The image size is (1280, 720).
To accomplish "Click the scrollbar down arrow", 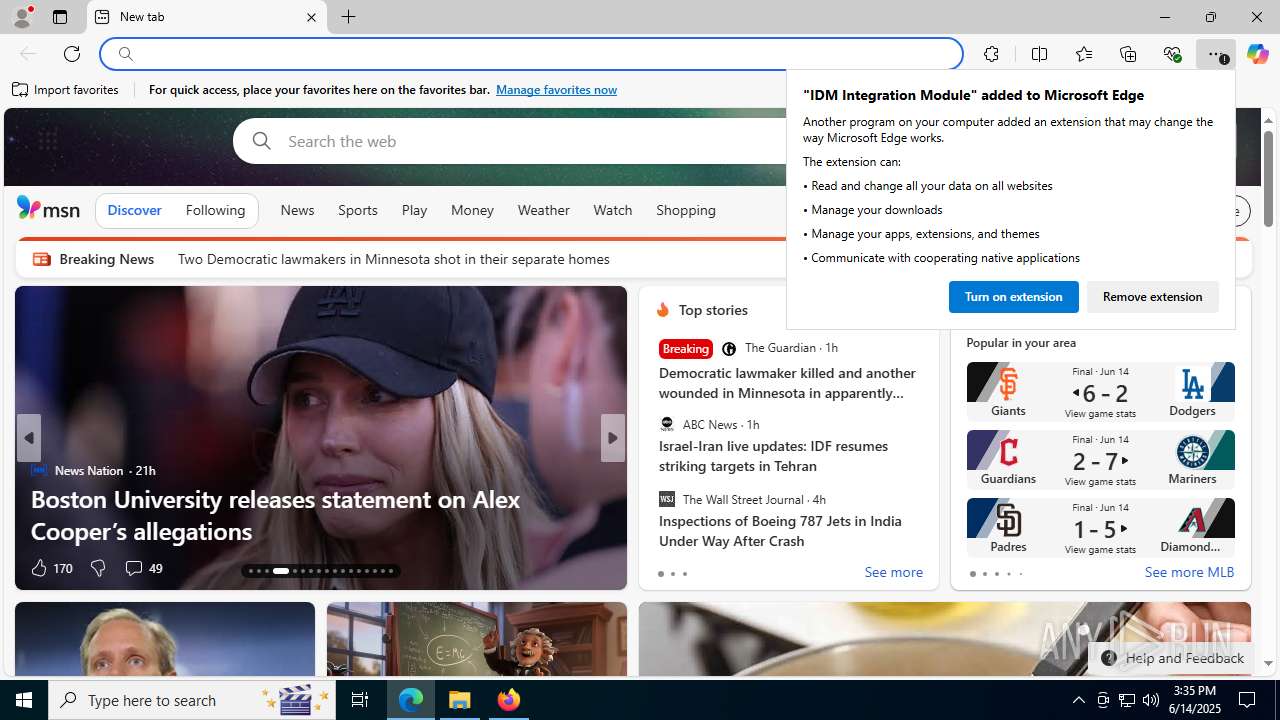I will (1268, 664).
